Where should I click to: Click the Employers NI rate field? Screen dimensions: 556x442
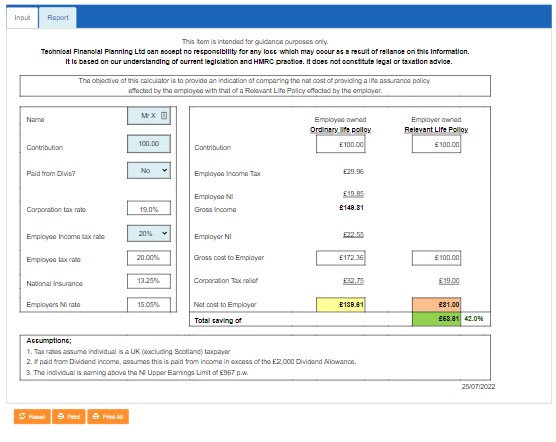tap(149, 304)
